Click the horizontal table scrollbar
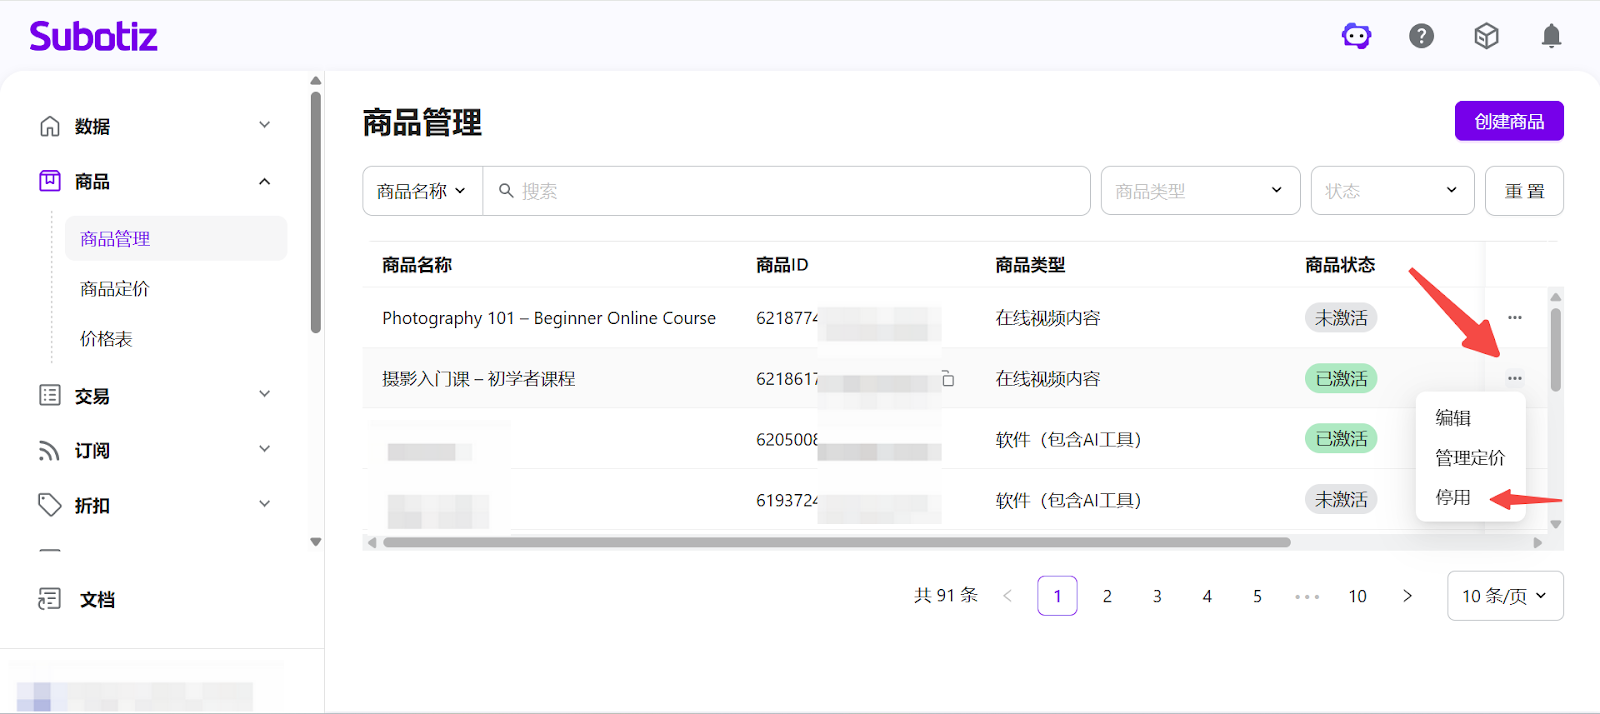This screenshot has height=714, width=1600. pos(836,543)
